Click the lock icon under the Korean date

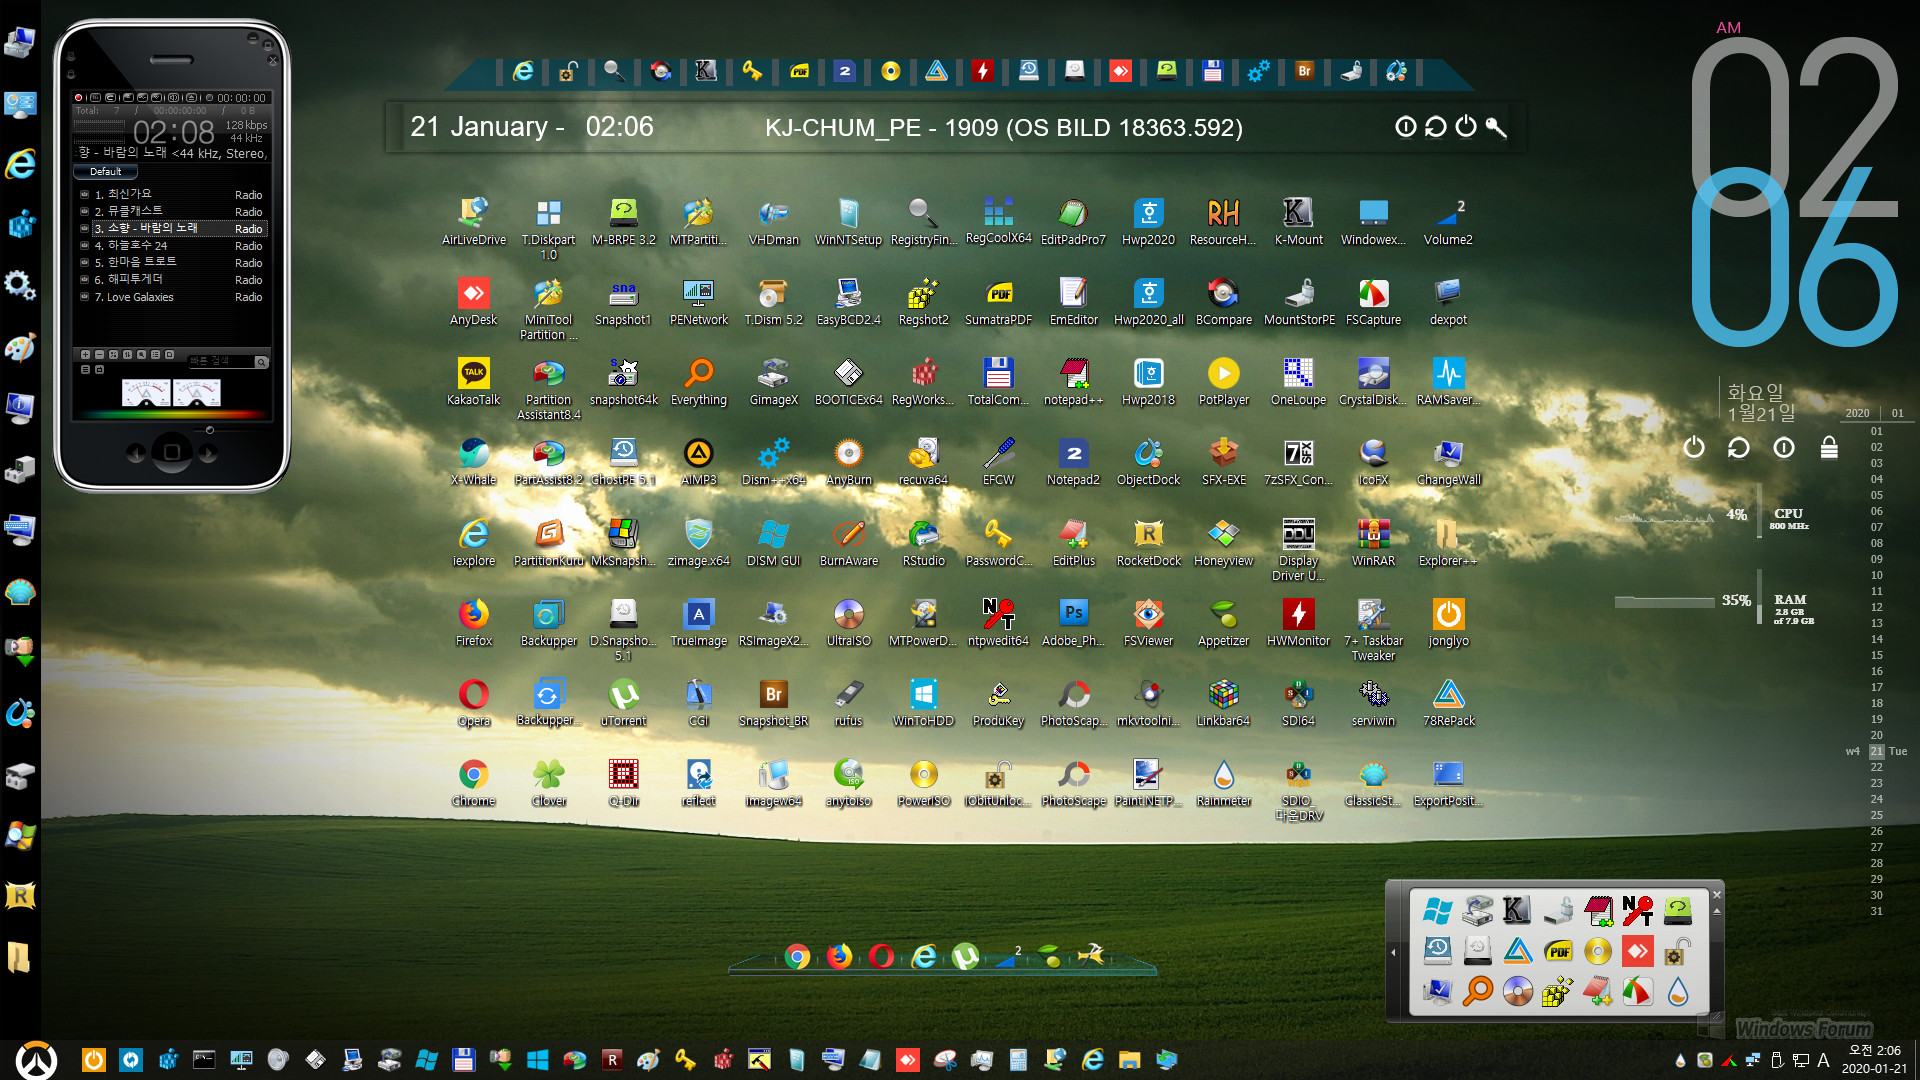(x=1829, y=447)
